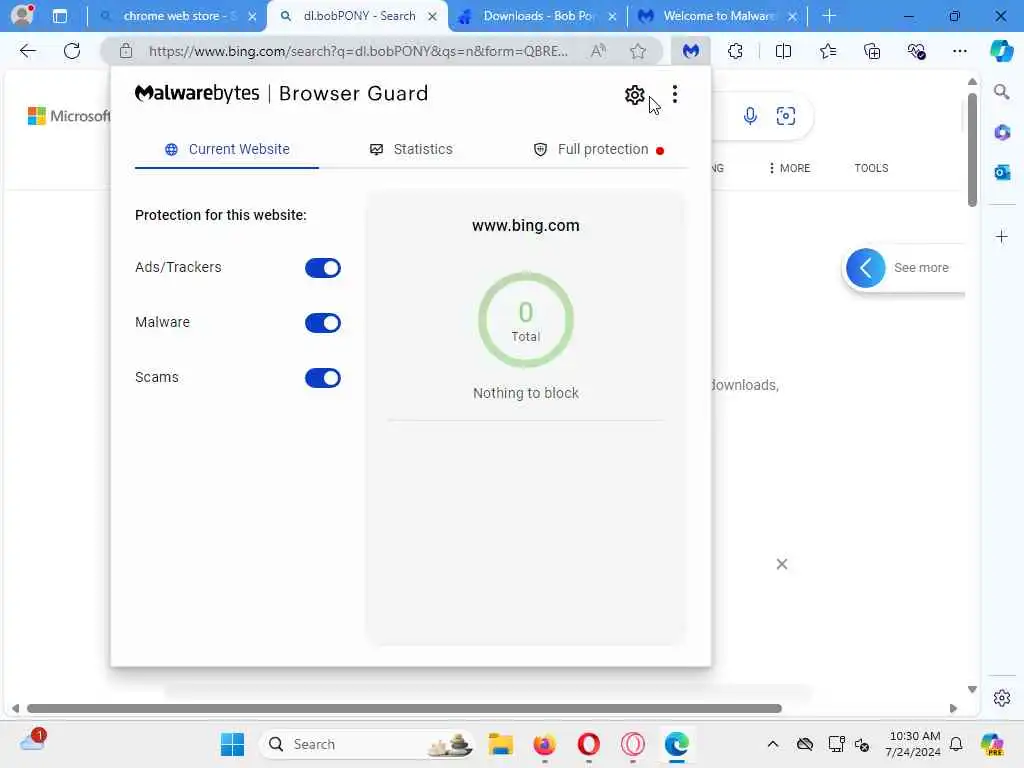Add page to favorites star icon
Viewport: 1024px width, 768px height.
point(638,51)
